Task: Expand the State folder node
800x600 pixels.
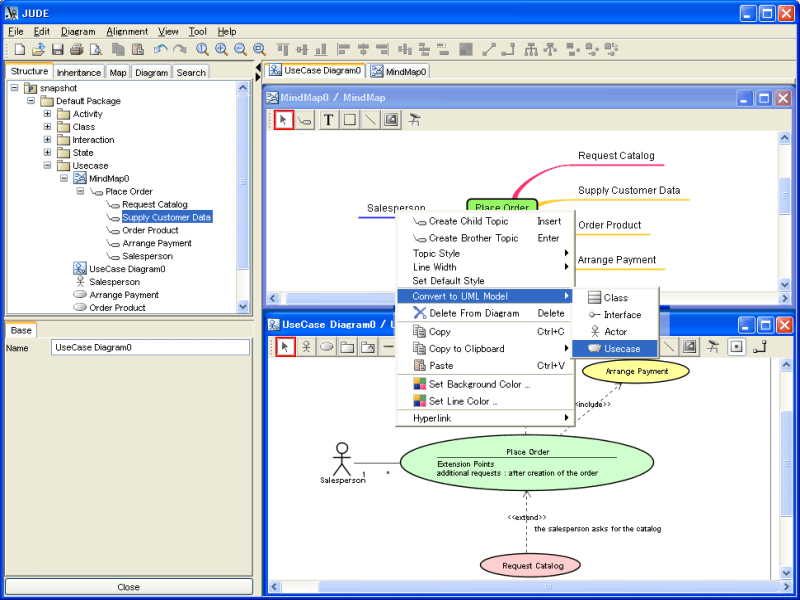Action: coord(47,152)
